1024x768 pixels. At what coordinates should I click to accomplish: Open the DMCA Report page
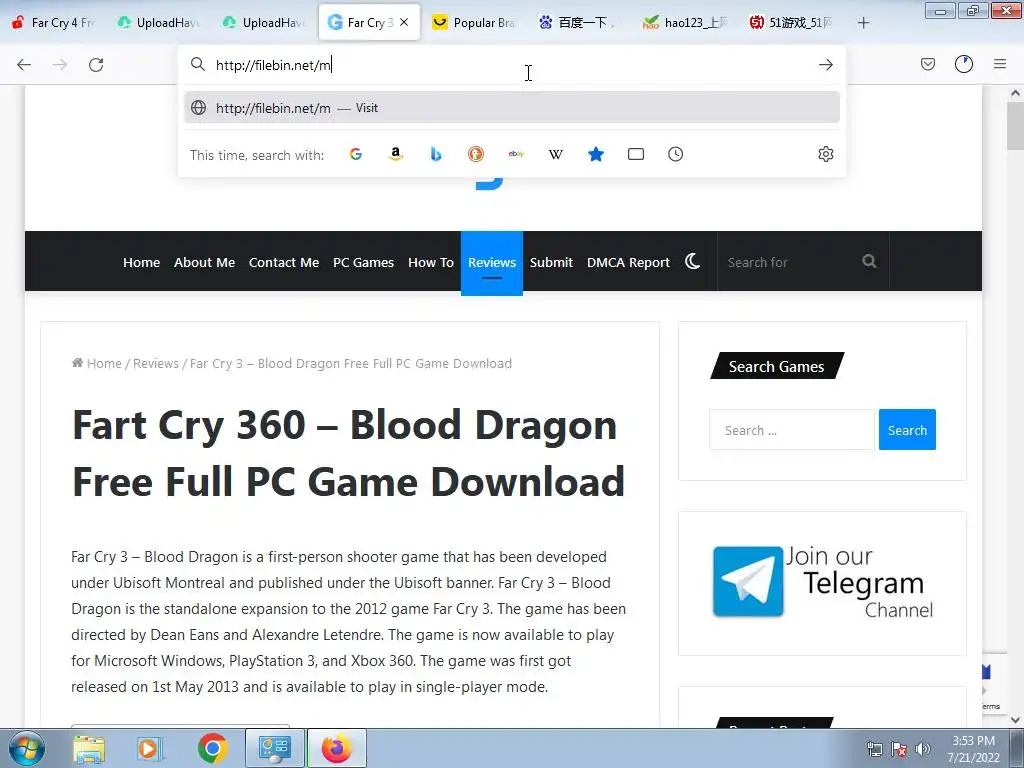click(x=628, y=263)
